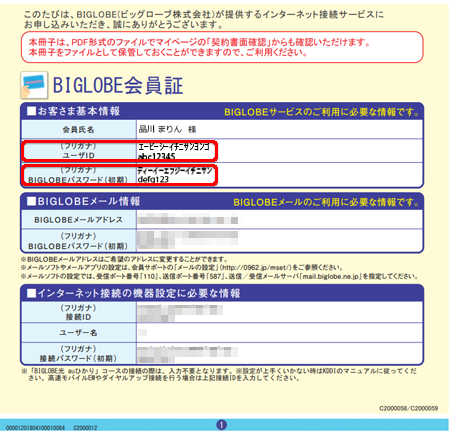Click the member card icon beside BIGLOBE会員証
The height and width of the screenshot is (437, 450).
(34, 85)
